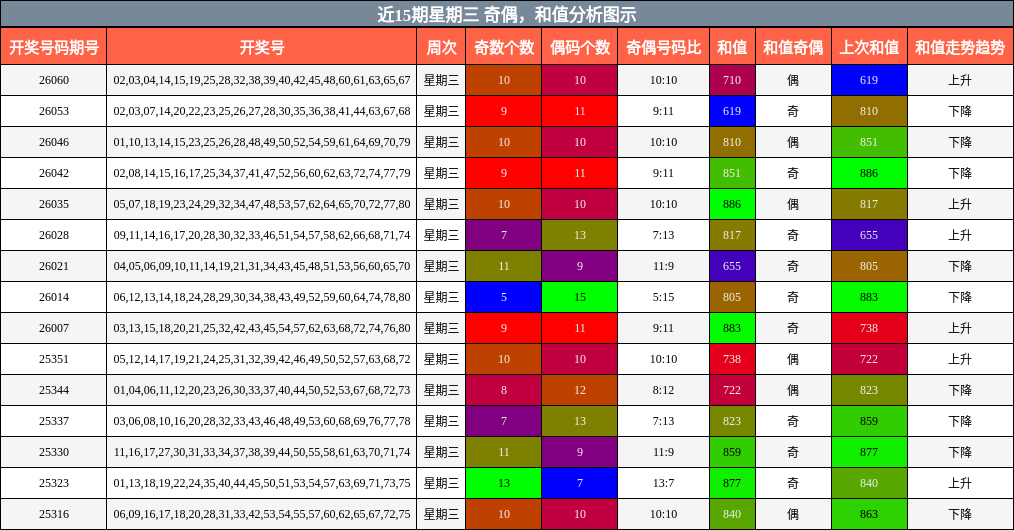The height and width of the screenshot is (530, 1014).
Task: Click the 奇数个数 column header
Action: pyautogui.click(x=504, y=47)
